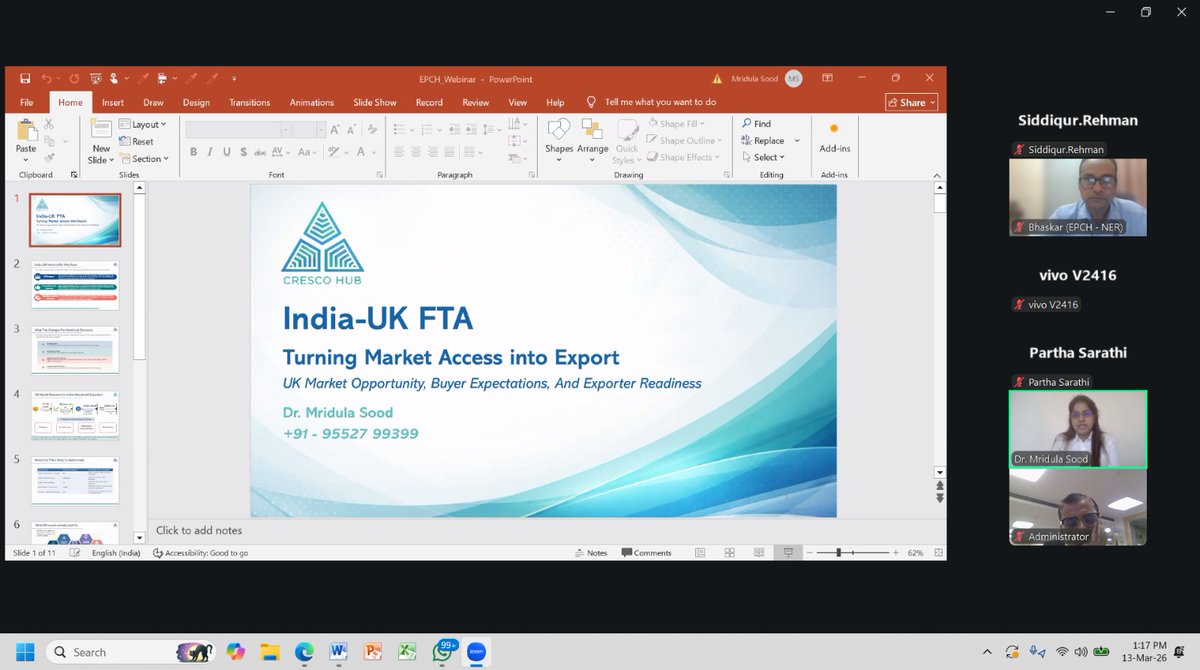Switch to the Insert tab

click(113, 102)
